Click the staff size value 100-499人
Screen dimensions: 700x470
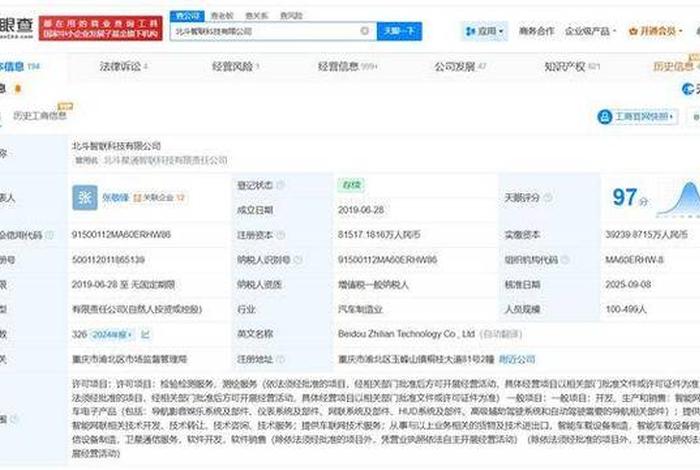pyautogui.click(x=626, y=309)
